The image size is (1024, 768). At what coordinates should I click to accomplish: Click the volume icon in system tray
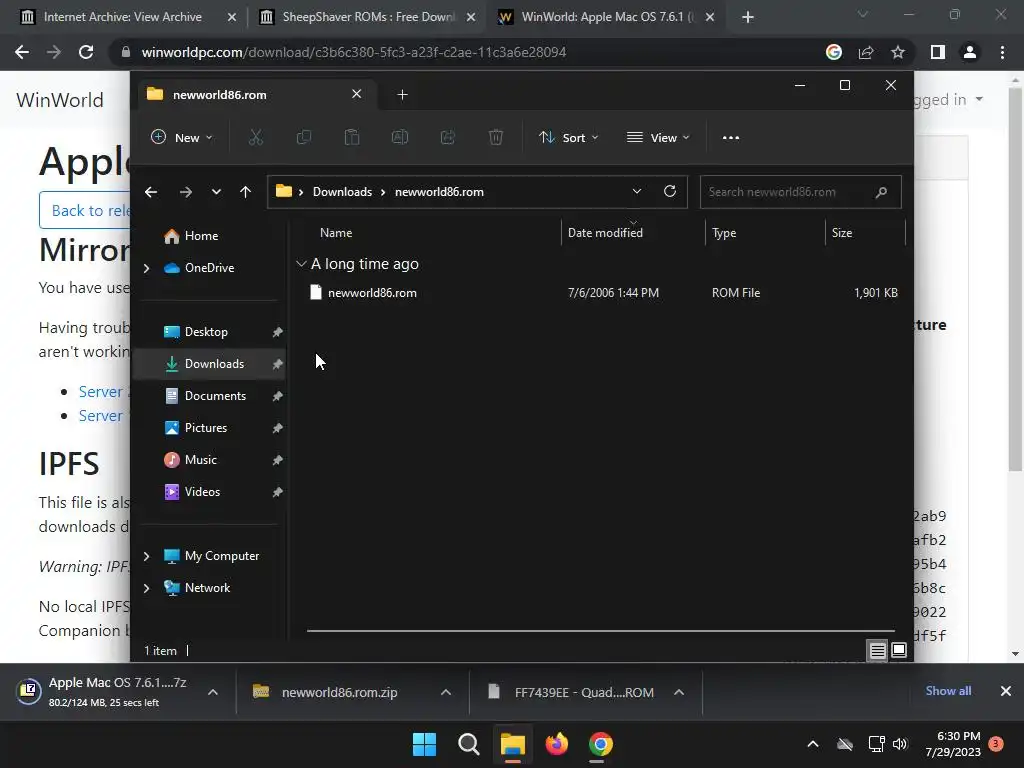pos(900,744)
